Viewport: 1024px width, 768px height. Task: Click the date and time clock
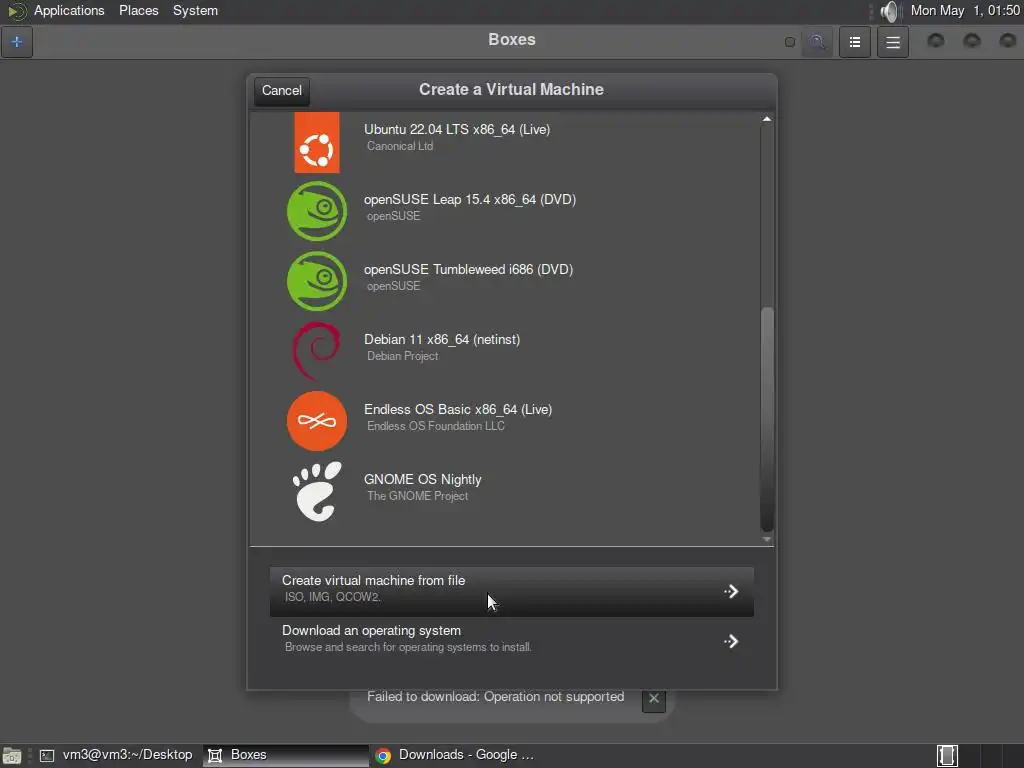[x=965, y=11]
